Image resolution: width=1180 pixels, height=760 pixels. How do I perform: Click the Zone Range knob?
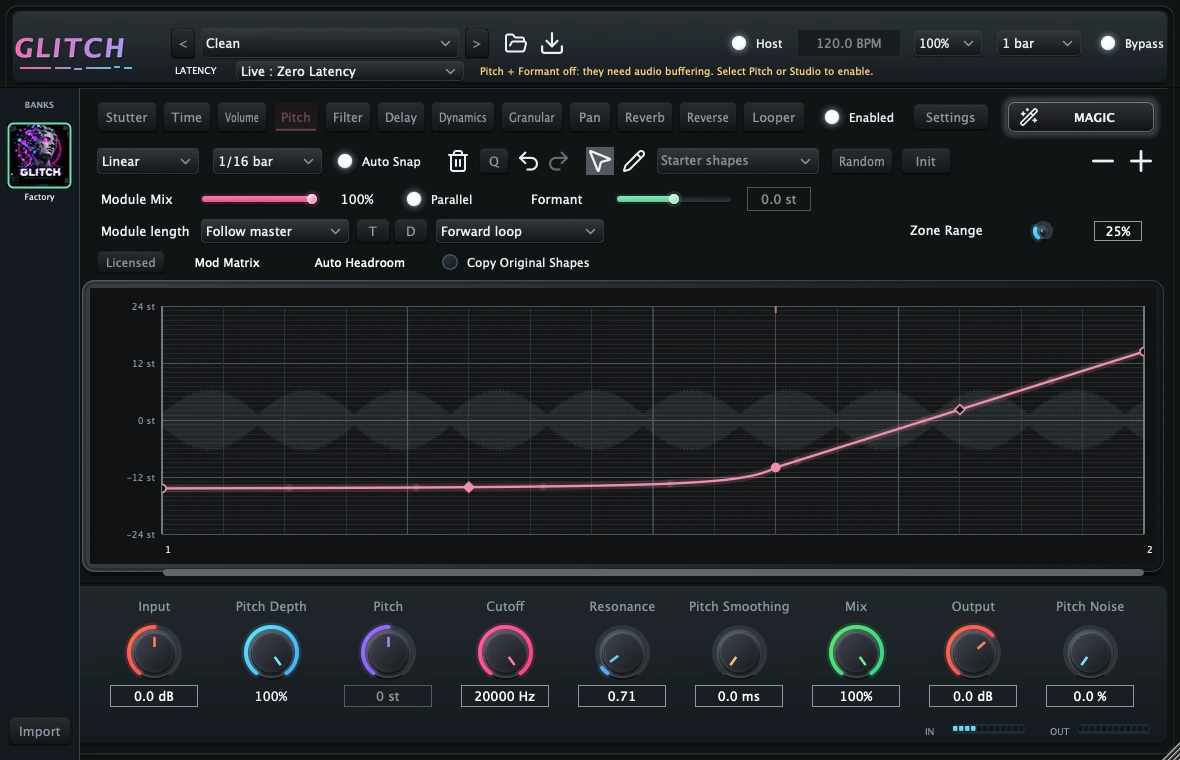coord(1042,231)
